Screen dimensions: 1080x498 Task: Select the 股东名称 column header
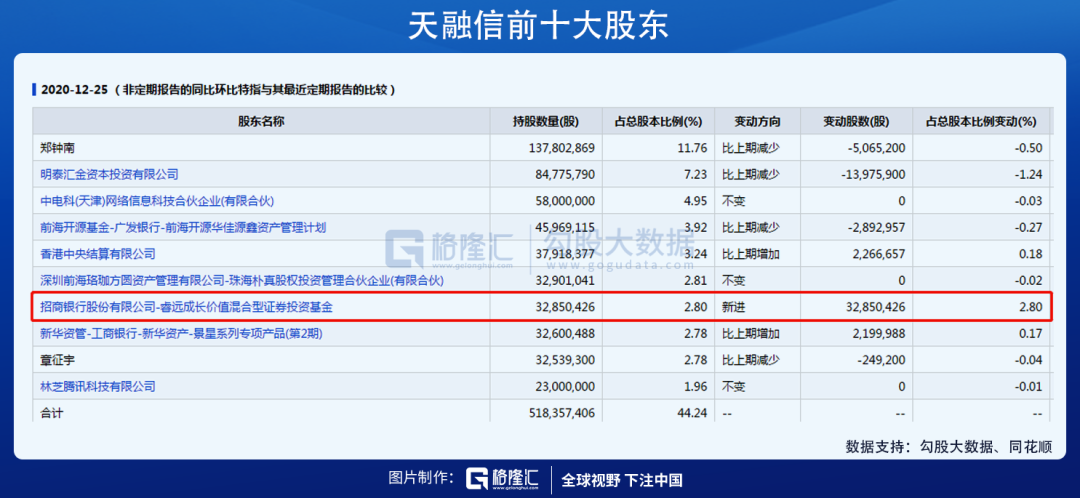pyautogui.click(x=261, y=121)
